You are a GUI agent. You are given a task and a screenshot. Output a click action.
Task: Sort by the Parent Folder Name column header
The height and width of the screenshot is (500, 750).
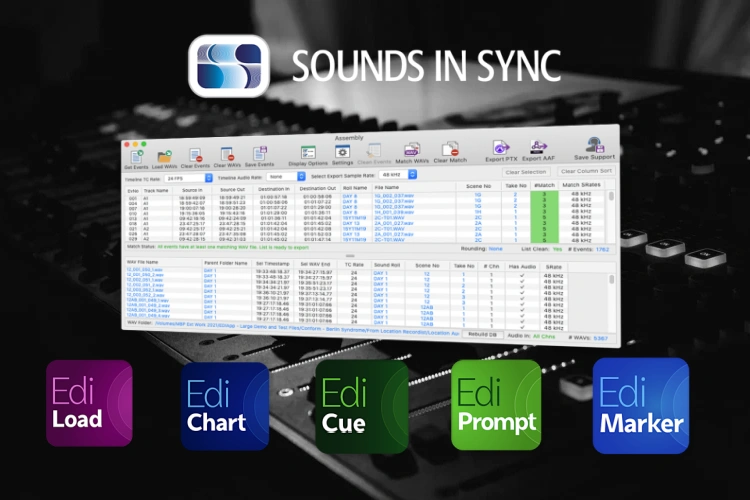coord(226,263)
